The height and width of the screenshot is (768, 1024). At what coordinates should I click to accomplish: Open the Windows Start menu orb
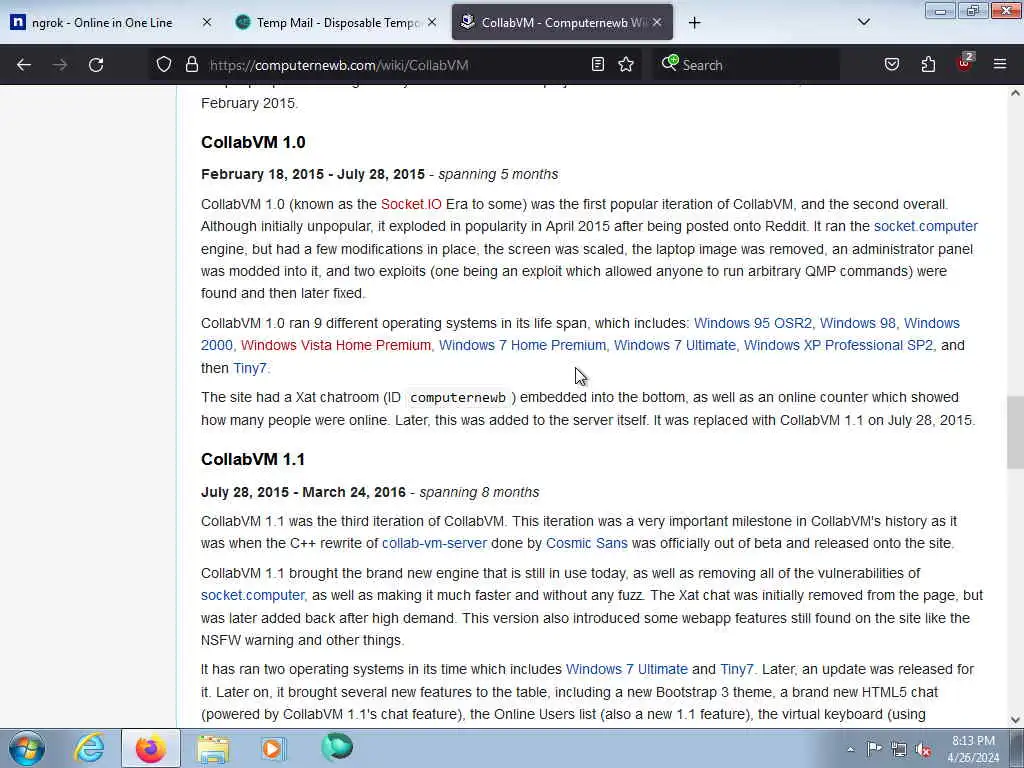(x=27, y=748)
